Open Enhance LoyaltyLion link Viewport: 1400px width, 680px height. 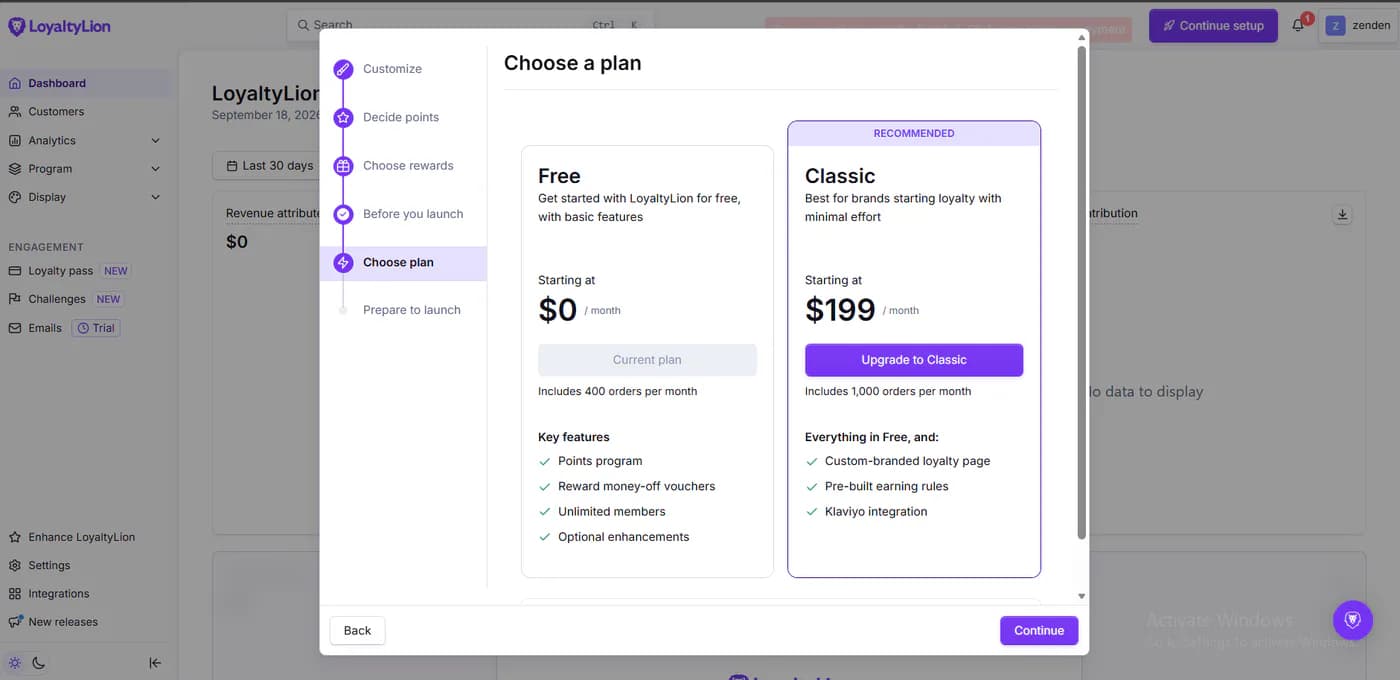coord(82,537)
